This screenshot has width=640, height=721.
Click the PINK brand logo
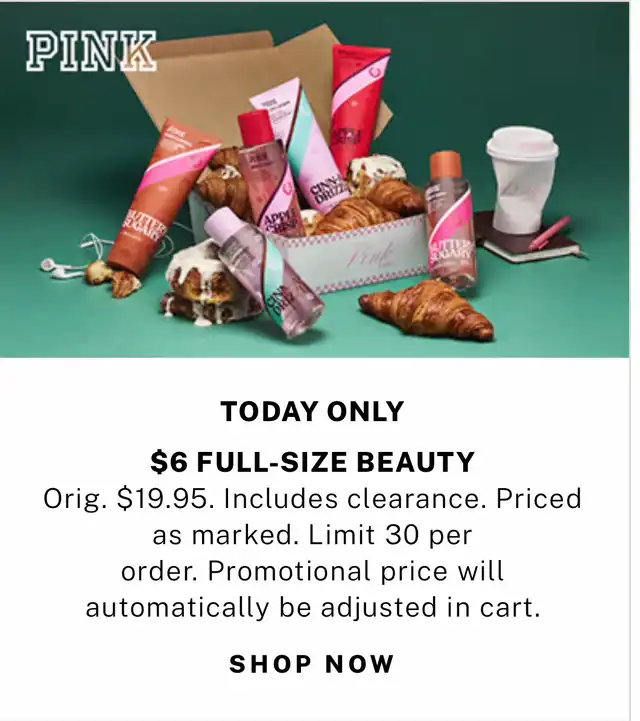[91, 51]
